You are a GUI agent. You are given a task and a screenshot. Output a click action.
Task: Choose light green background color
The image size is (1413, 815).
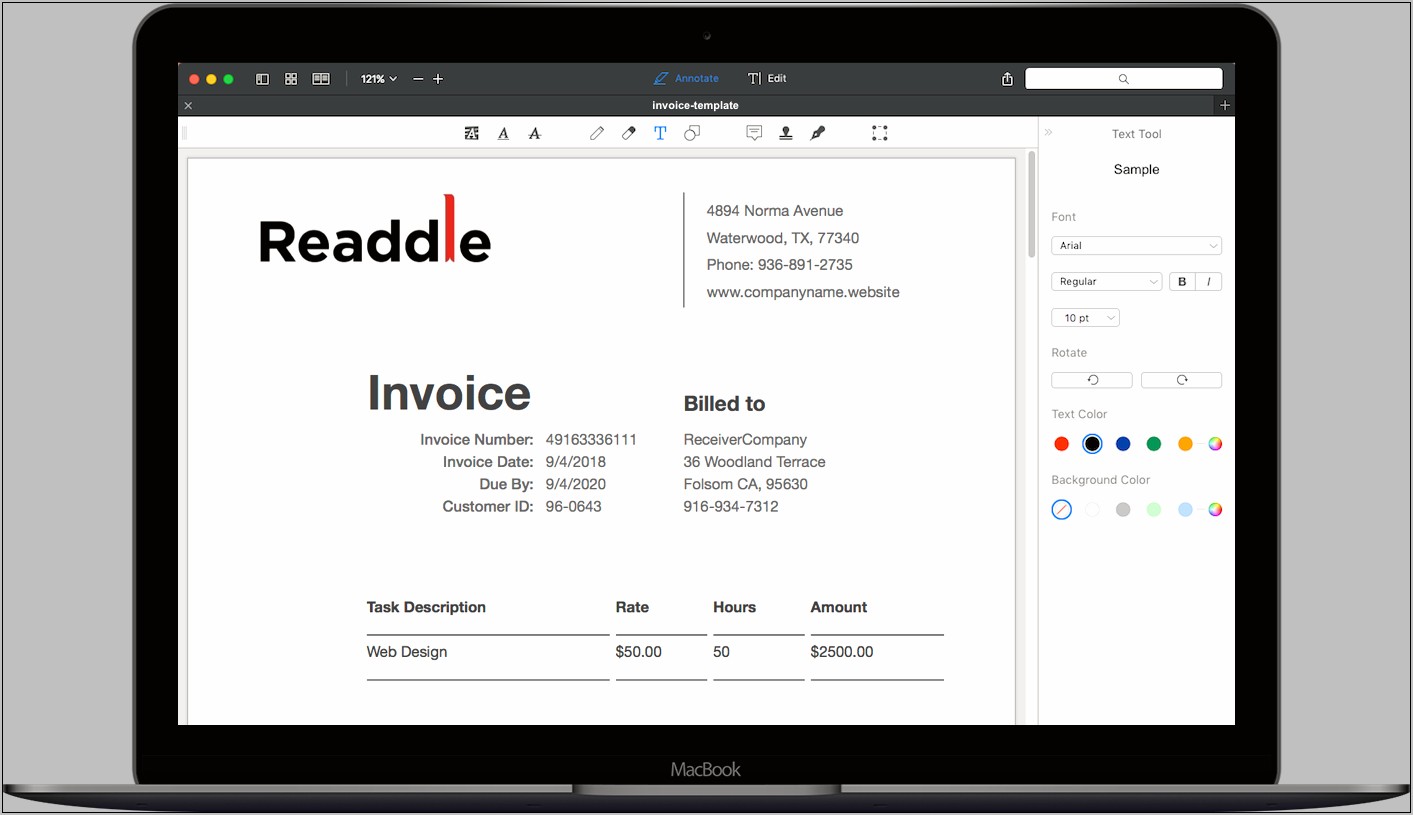coord(1154,510)
